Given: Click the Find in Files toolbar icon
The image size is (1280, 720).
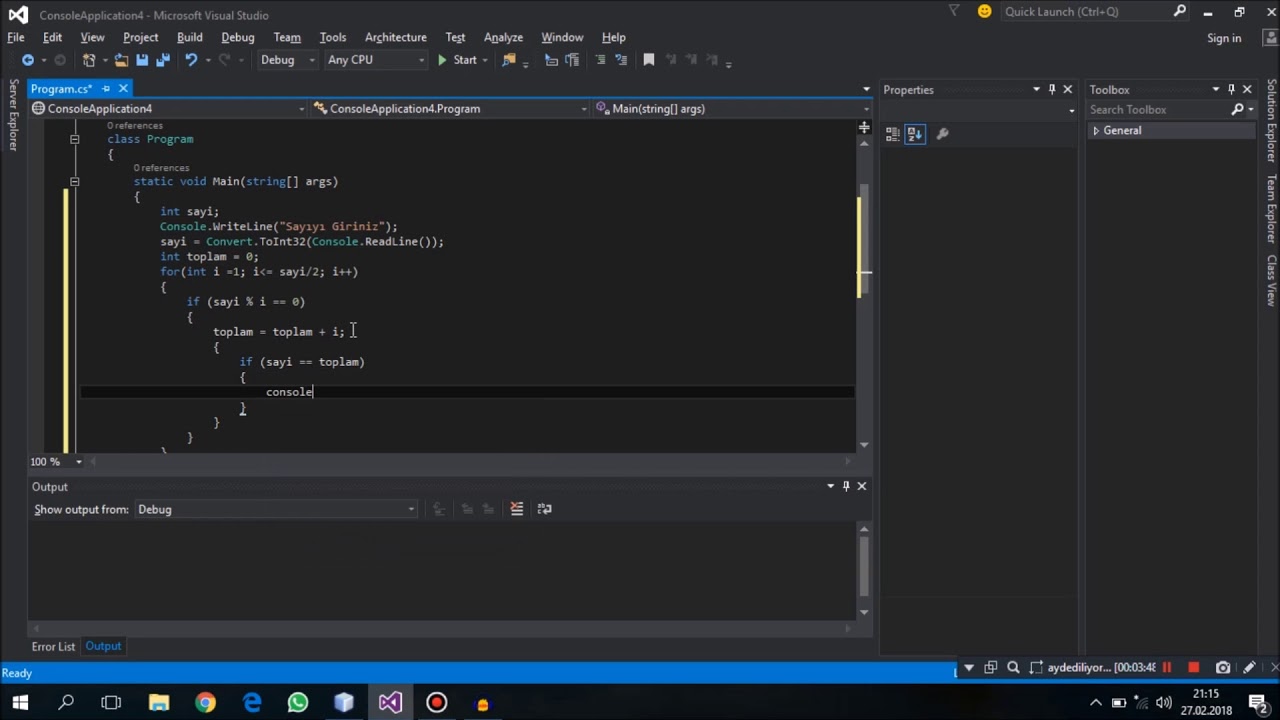Looking at the screenshot, I should (509, 60).
